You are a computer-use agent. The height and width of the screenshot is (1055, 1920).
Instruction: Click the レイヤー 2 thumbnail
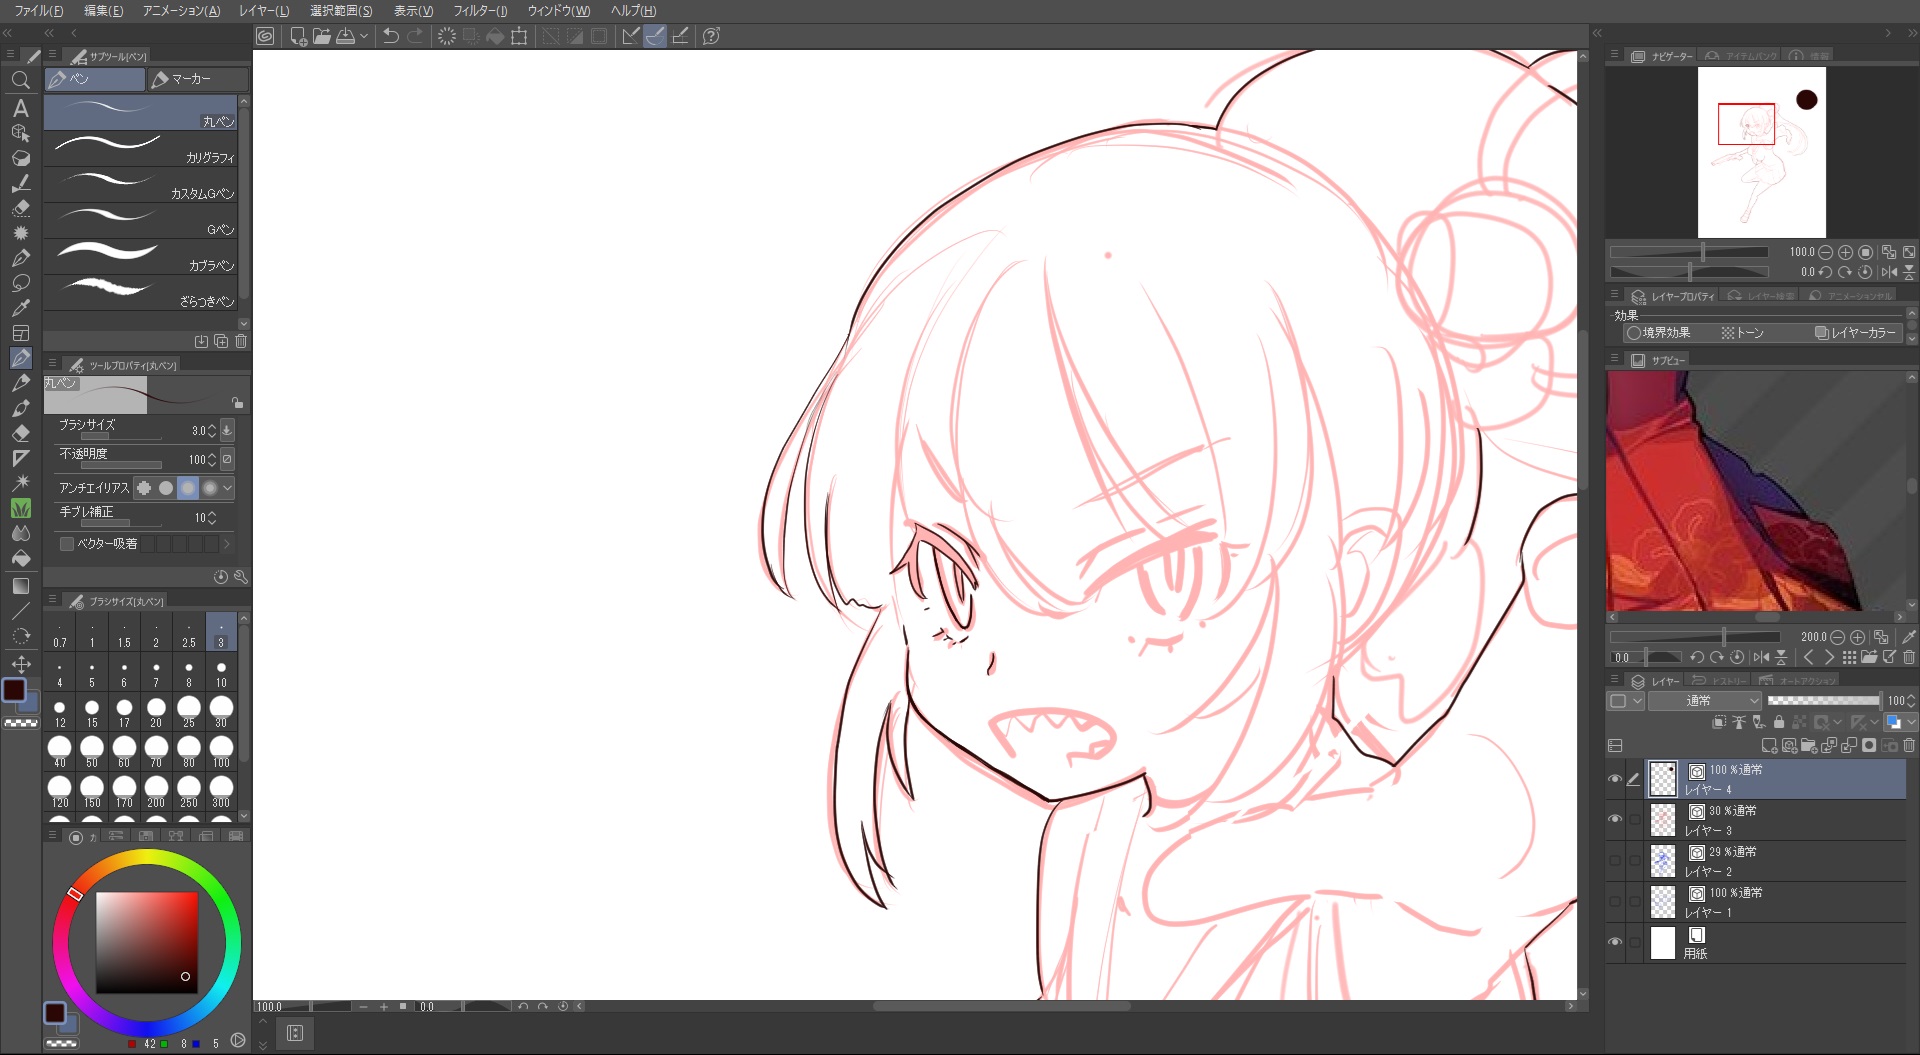pyautogui.click(x=1662, y=861)
